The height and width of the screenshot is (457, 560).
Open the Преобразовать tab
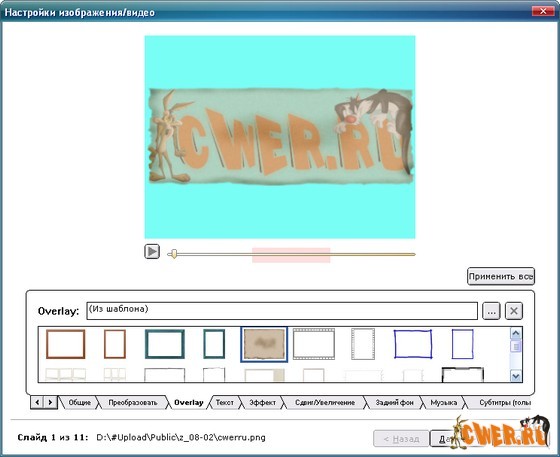click(132, 402)
